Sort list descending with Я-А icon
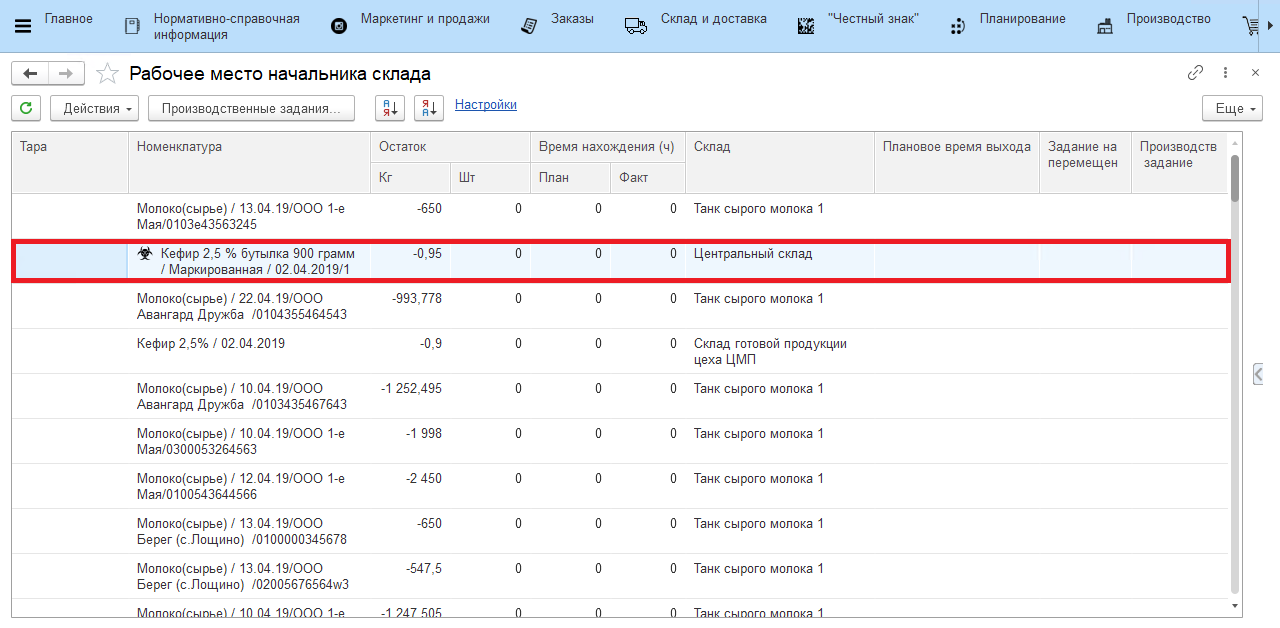Viewport: 1280px width, 628px height. coord(429,108)
